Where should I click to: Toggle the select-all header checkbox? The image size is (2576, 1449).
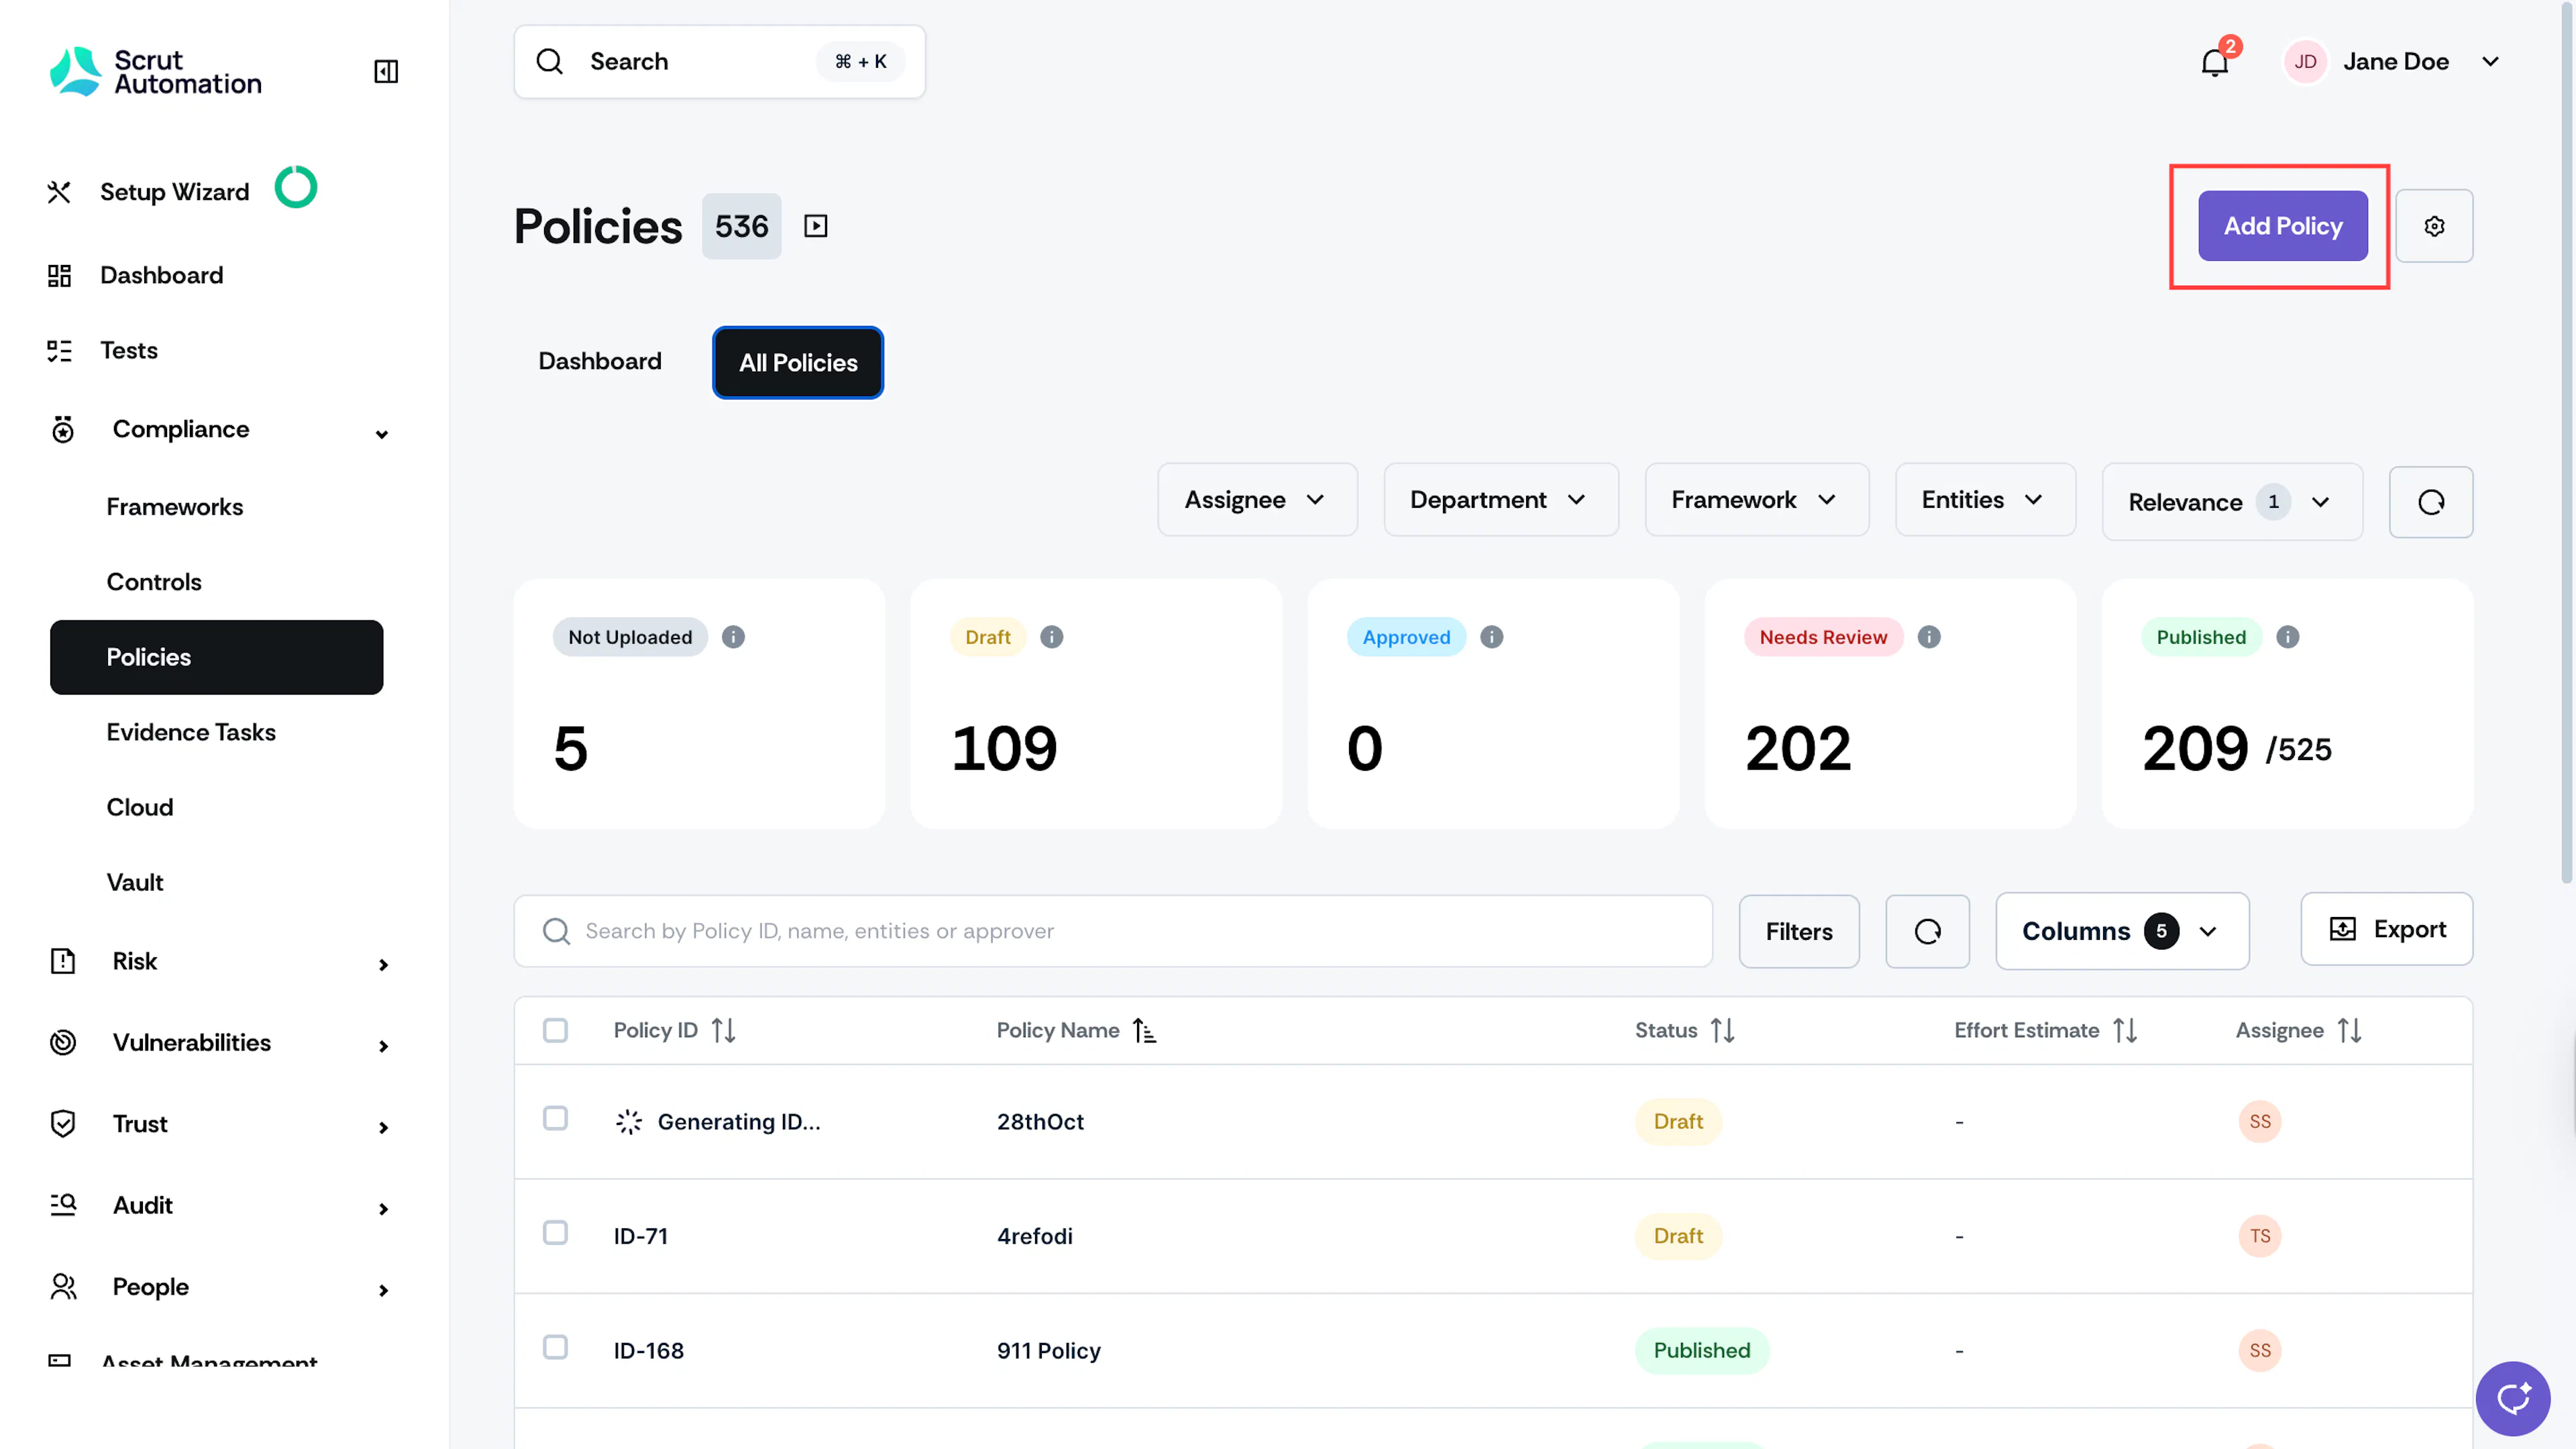tap(555, 1030)
